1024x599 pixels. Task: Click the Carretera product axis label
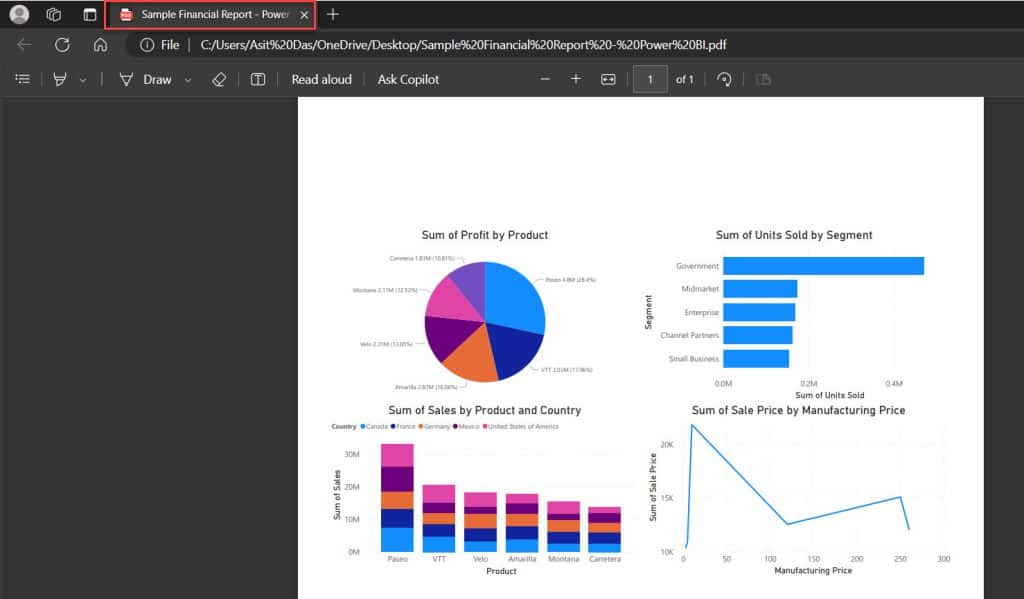[x=605, y=559]
